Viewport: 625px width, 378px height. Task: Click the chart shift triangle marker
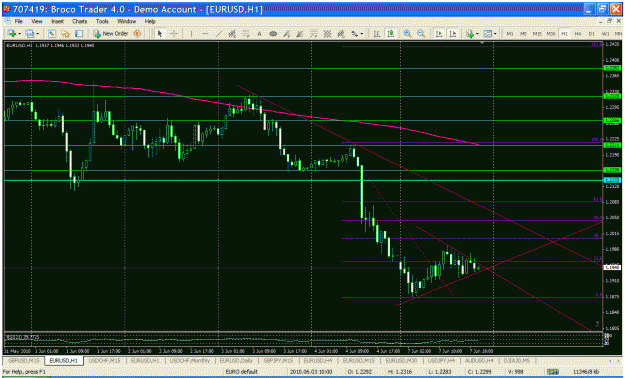(482, 42)
